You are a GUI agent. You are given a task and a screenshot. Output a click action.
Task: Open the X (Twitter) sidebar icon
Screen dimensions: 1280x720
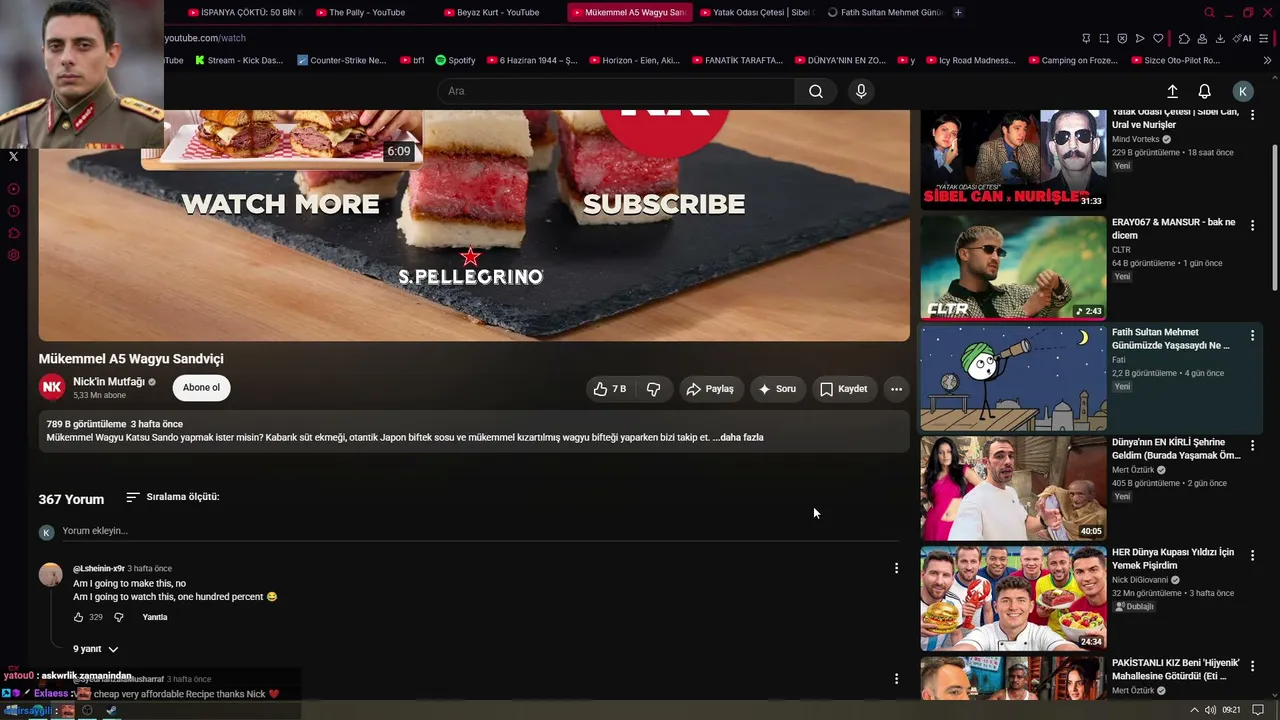(x=13, y=156)
